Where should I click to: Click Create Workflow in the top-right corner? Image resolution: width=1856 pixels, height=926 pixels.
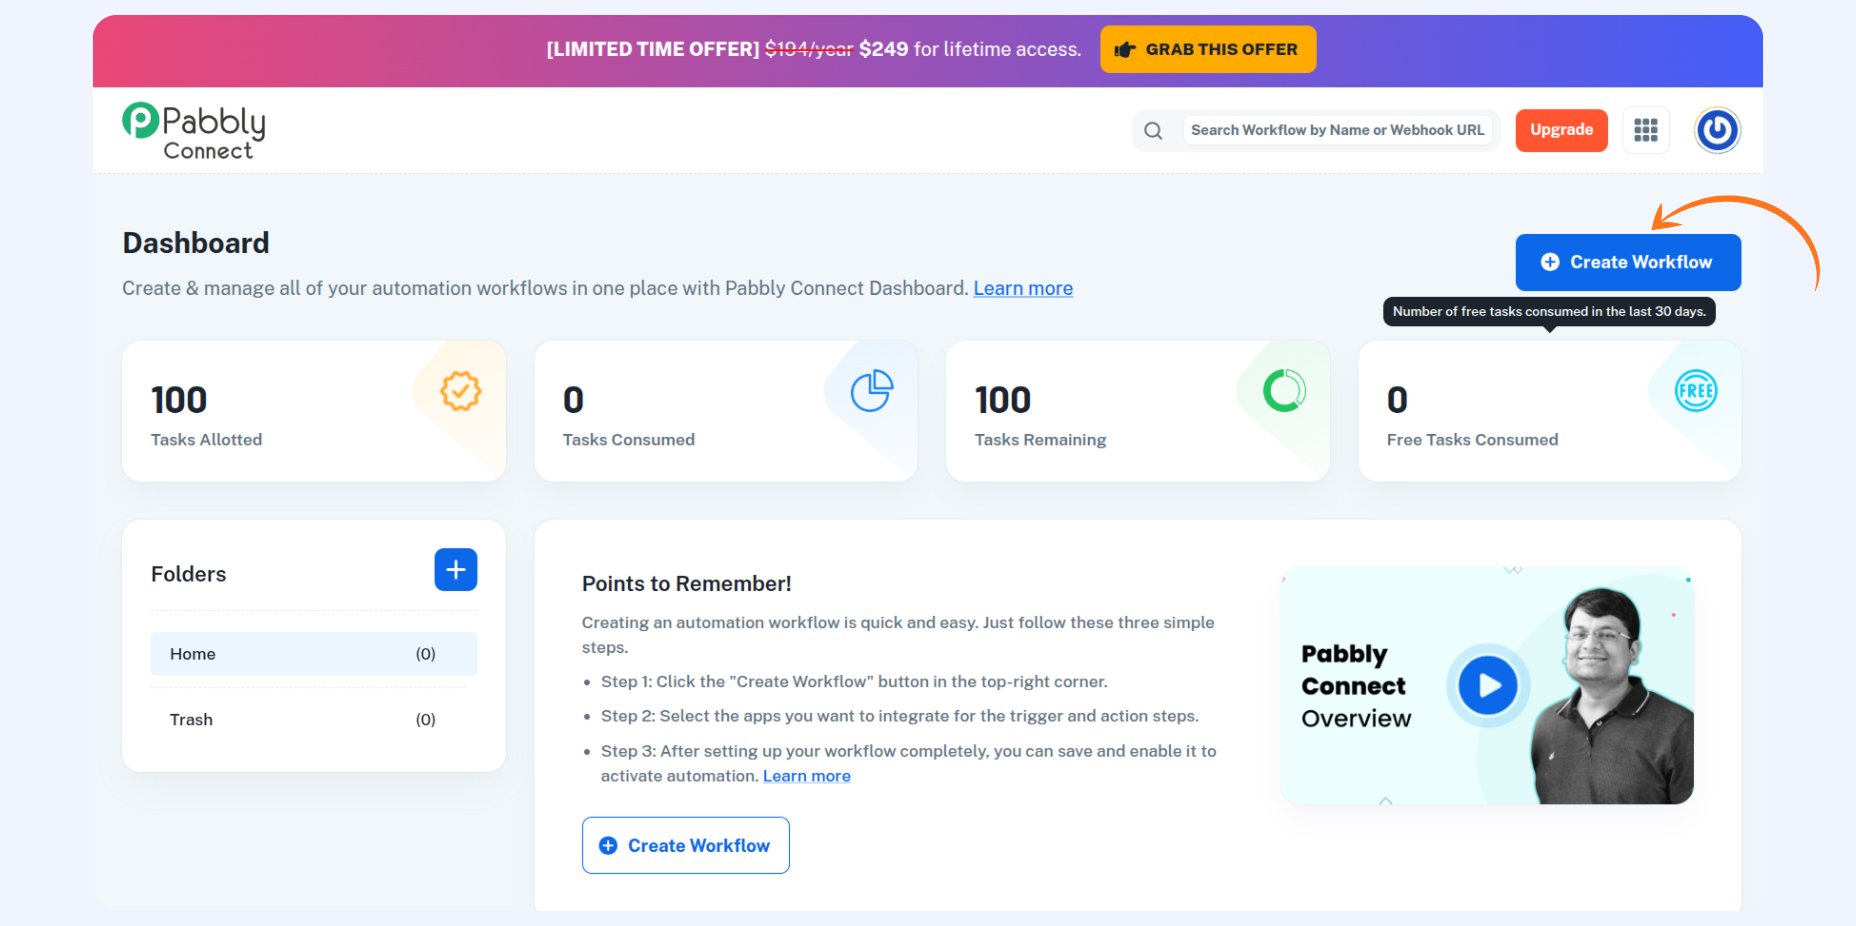point(1627,261)
